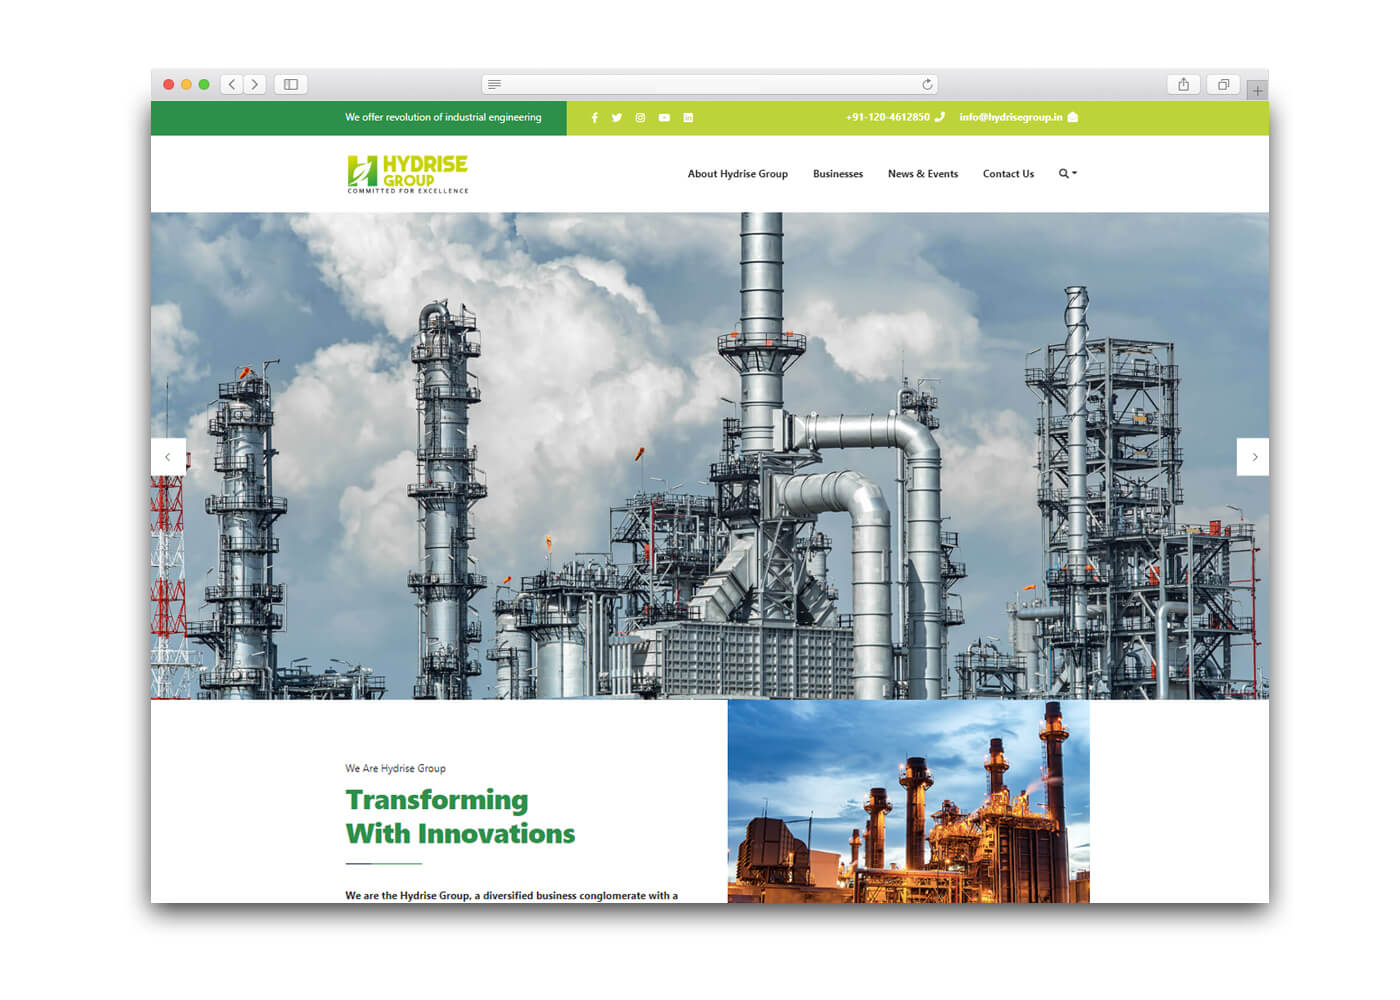Maximize the browser window green button
This screenshot has width=1400, height=1000.
(204, 85)
